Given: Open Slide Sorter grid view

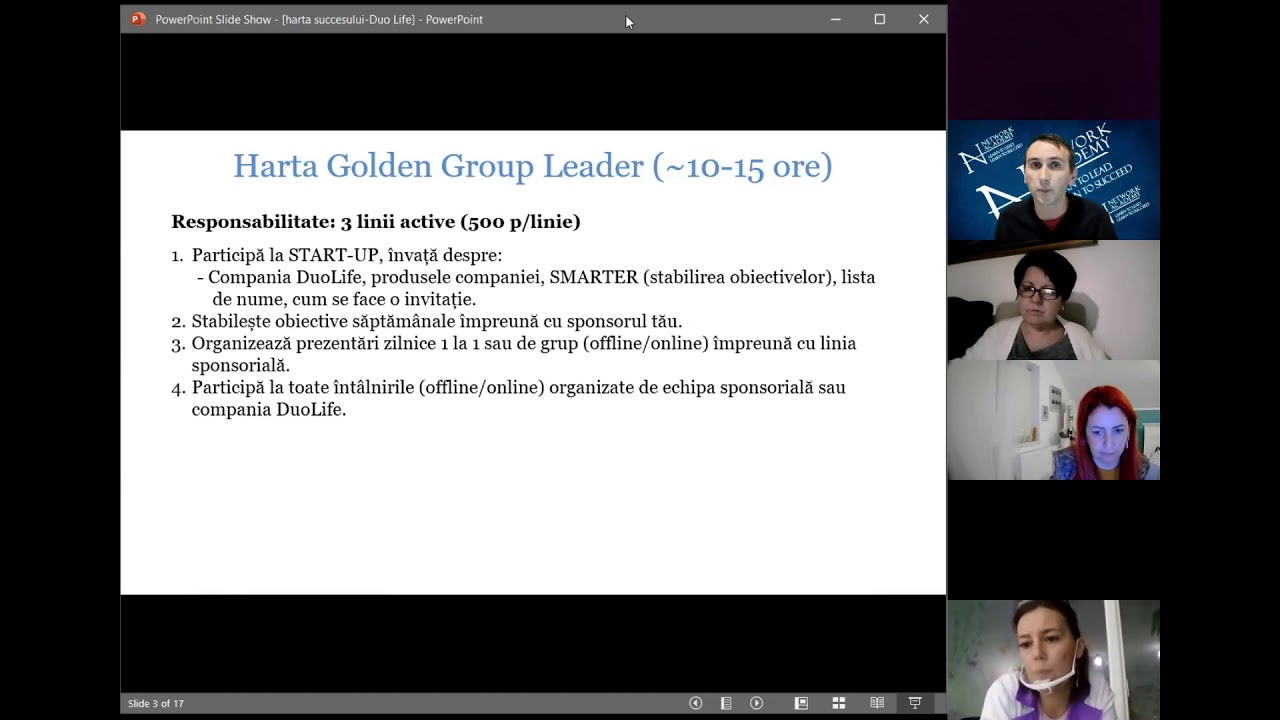Looking at the screenshot, I should tap(839, 703).
